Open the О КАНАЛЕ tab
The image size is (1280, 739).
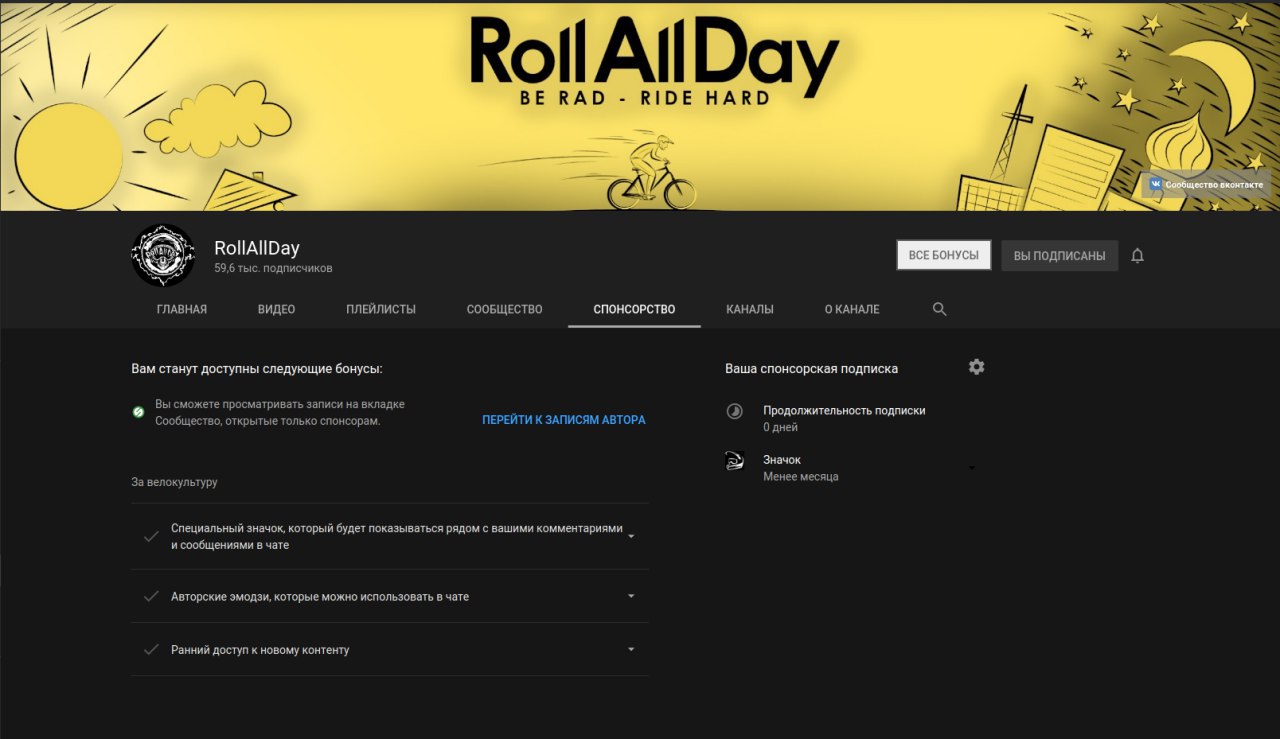[852, 309]
